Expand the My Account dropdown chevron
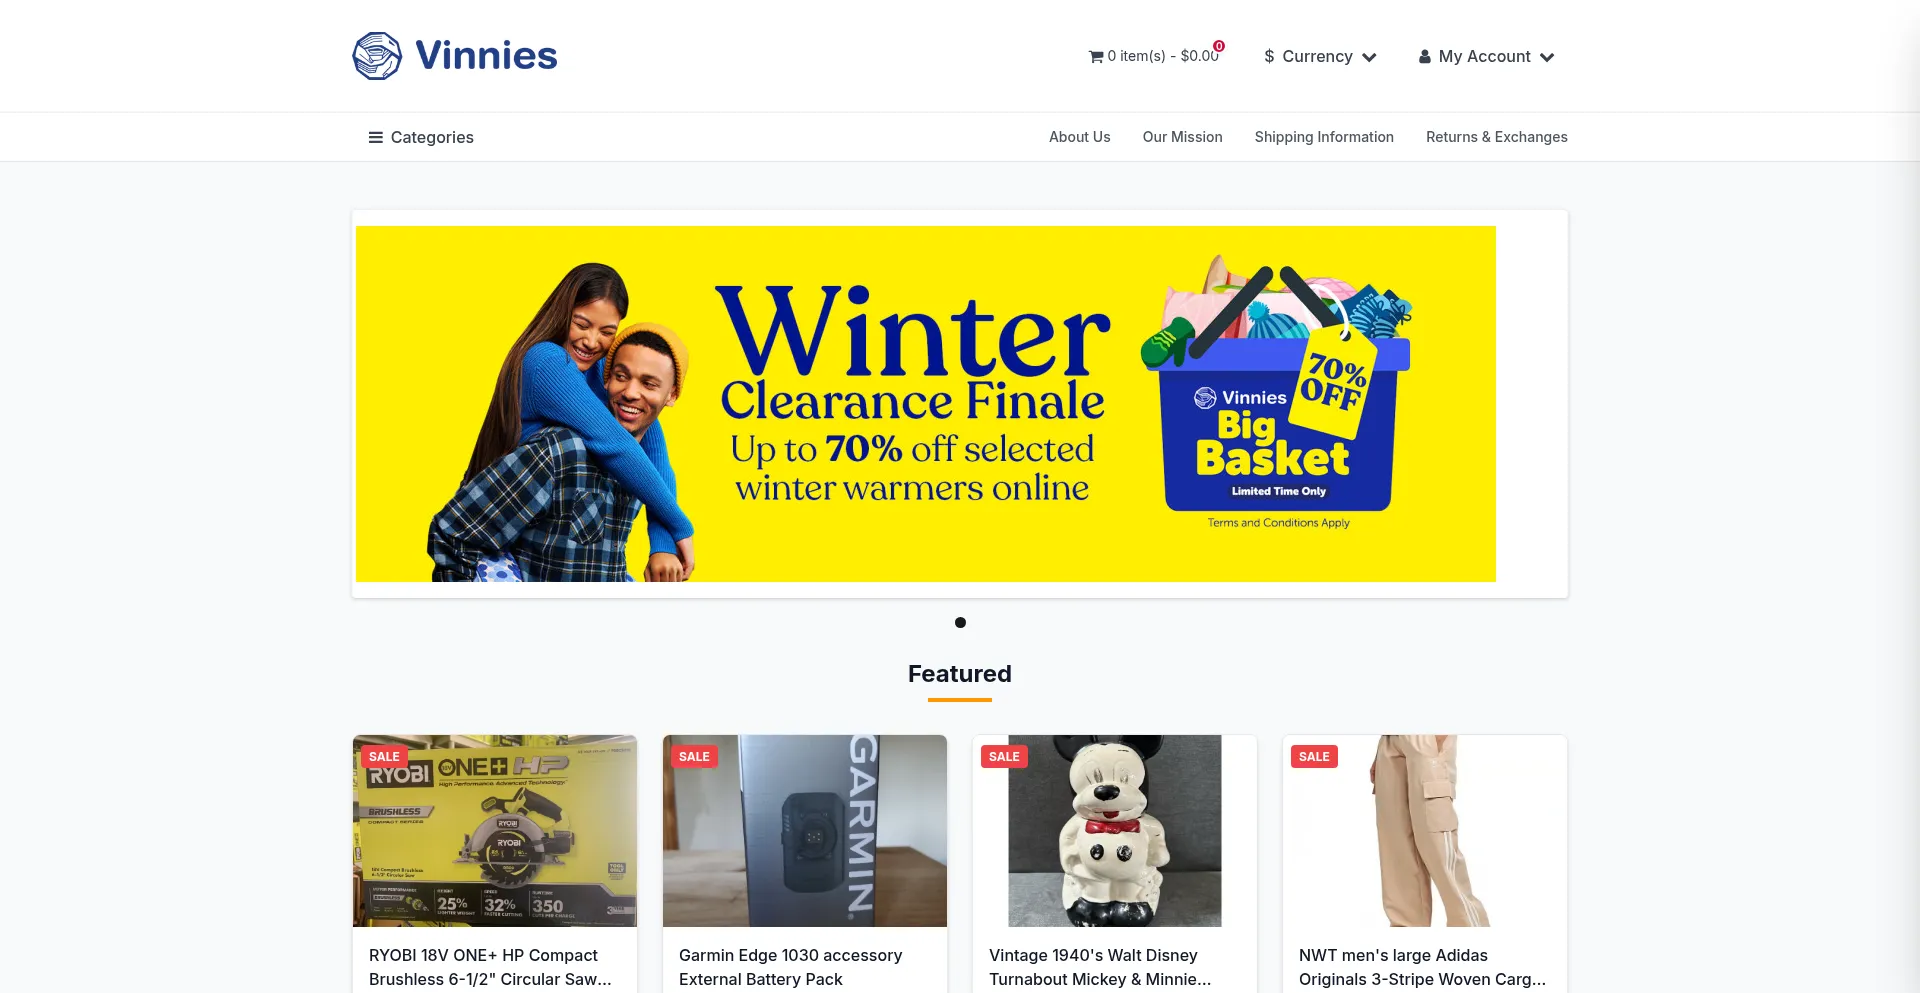The height and width of the screenshot is (993, 1920). click(x=1547, y=58)
